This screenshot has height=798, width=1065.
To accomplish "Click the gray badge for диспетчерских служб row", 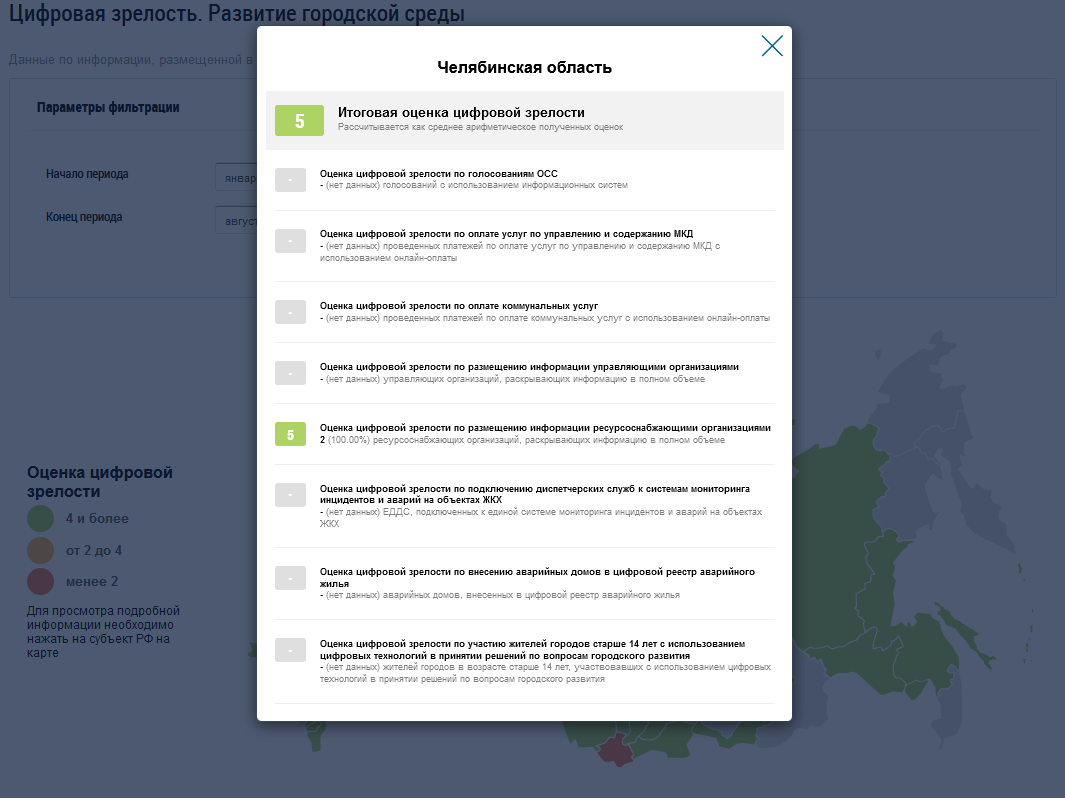I will (x=290, y=495).
